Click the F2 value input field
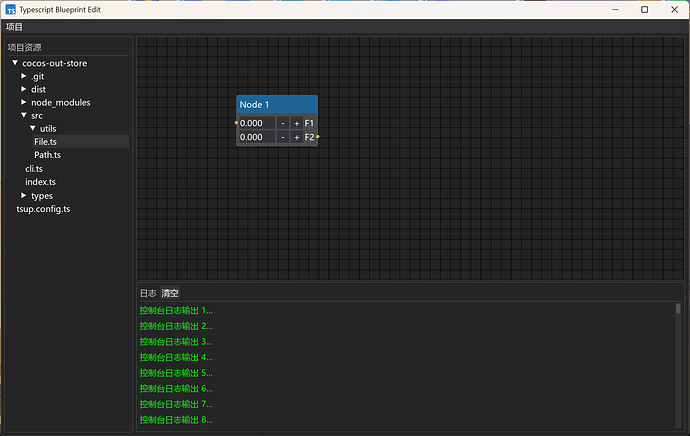The width and height of the screenshot is (690, 436). tap(257, 137)
